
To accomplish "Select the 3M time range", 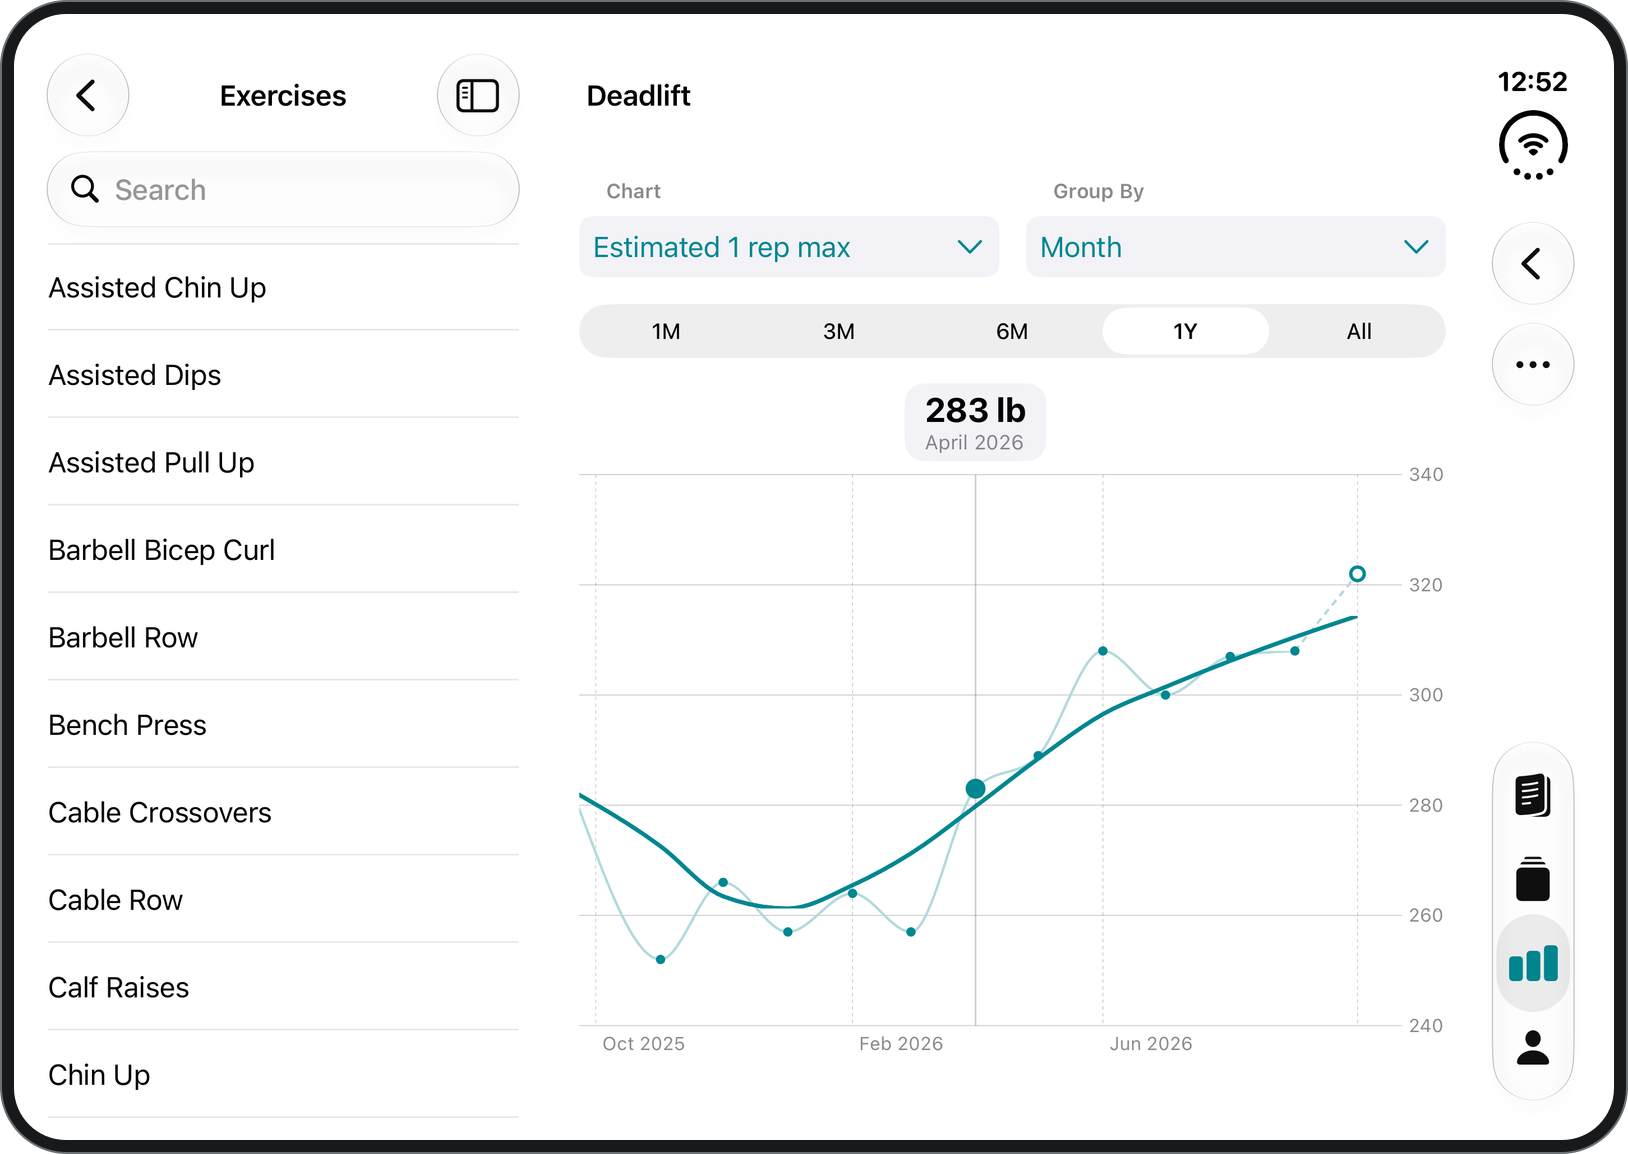I will pyautogui.click(x=839, y=331).
